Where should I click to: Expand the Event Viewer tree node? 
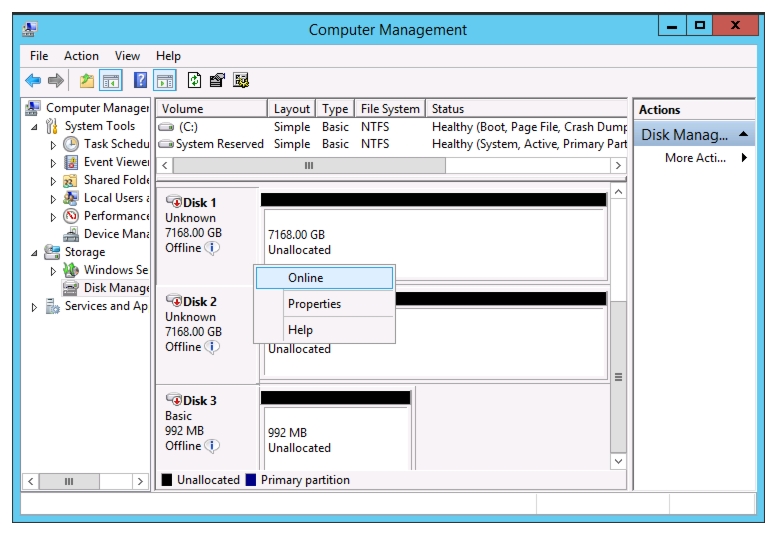(53, 163)
